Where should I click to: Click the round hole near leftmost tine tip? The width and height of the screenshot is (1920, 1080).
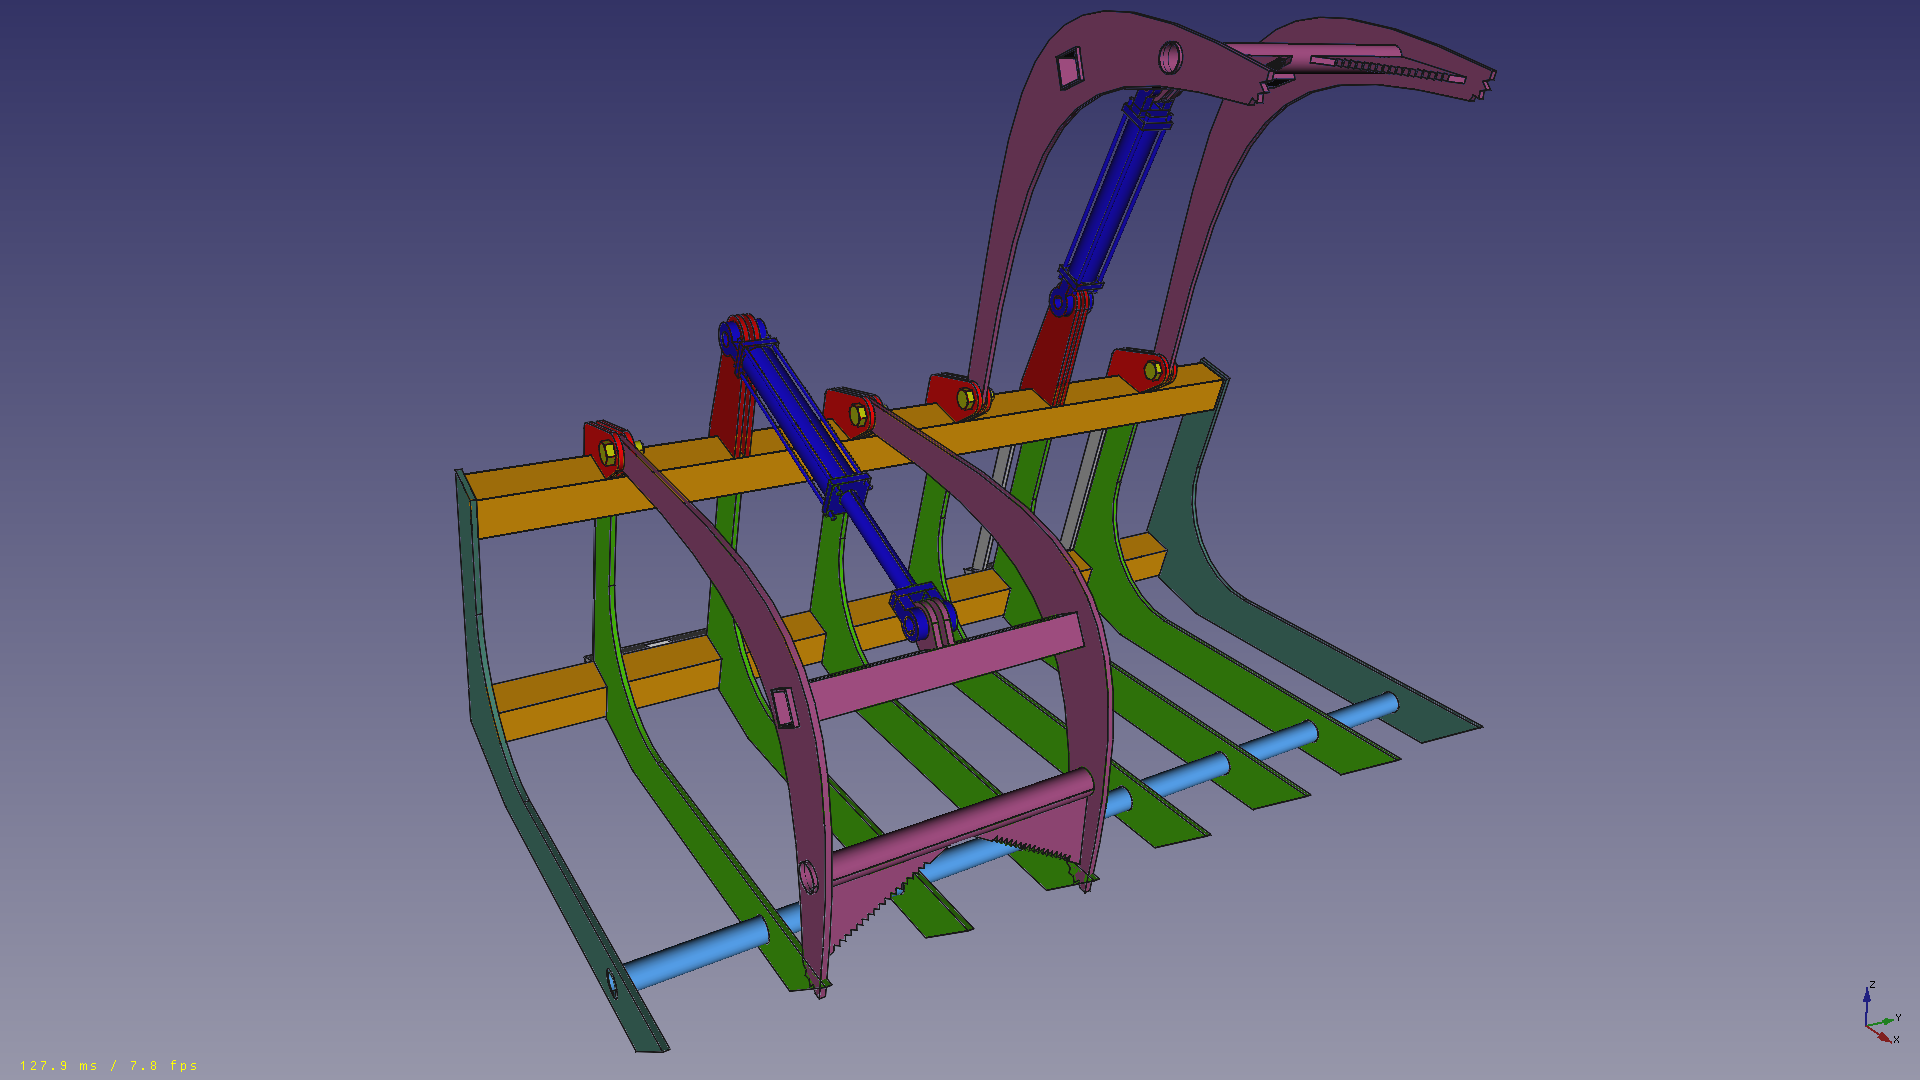612,983
